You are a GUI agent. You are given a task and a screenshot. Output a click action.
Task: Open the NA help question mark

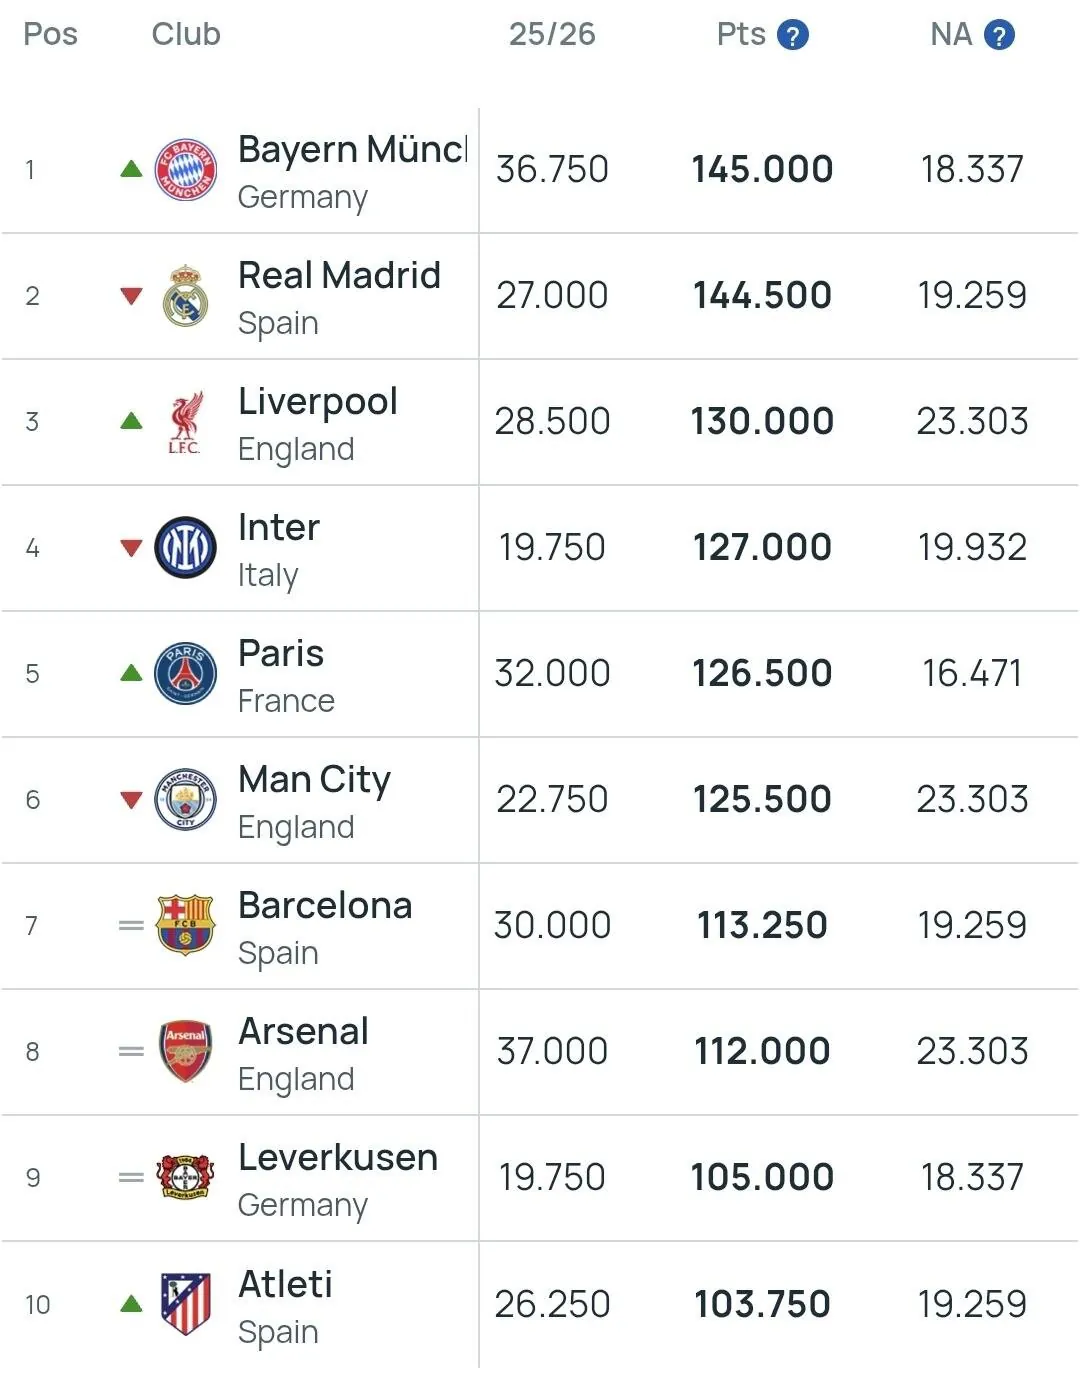coord(999,36)
